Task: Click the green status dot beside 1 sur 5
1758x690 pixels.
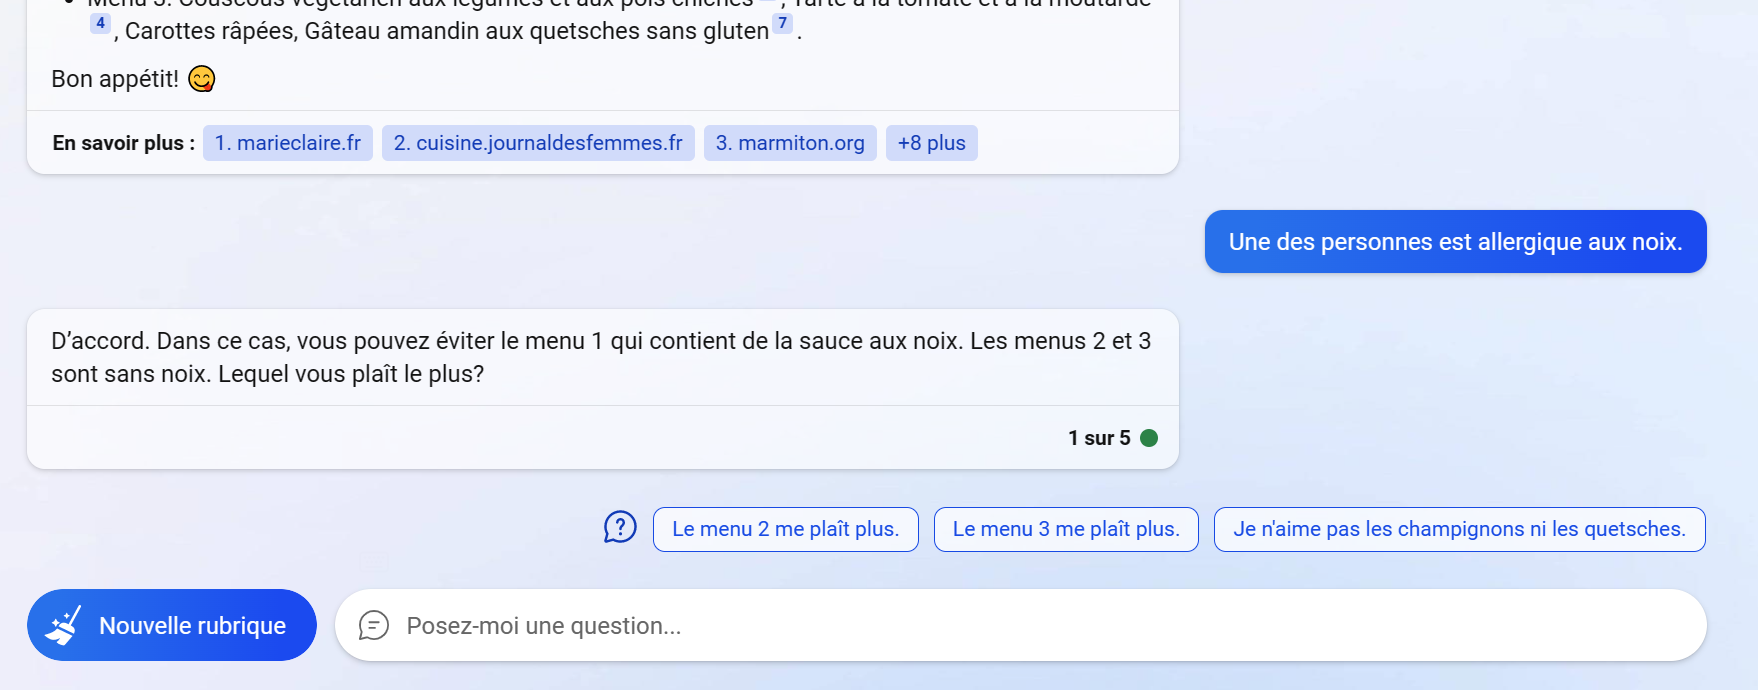Action: tap(1149, 438)
